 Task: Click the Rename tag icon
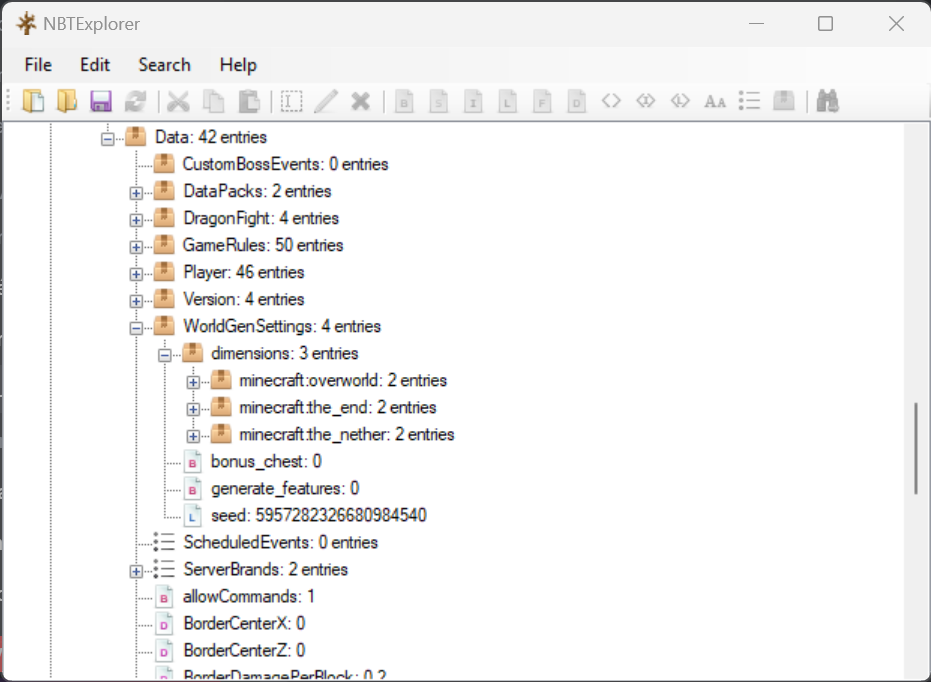291,101
